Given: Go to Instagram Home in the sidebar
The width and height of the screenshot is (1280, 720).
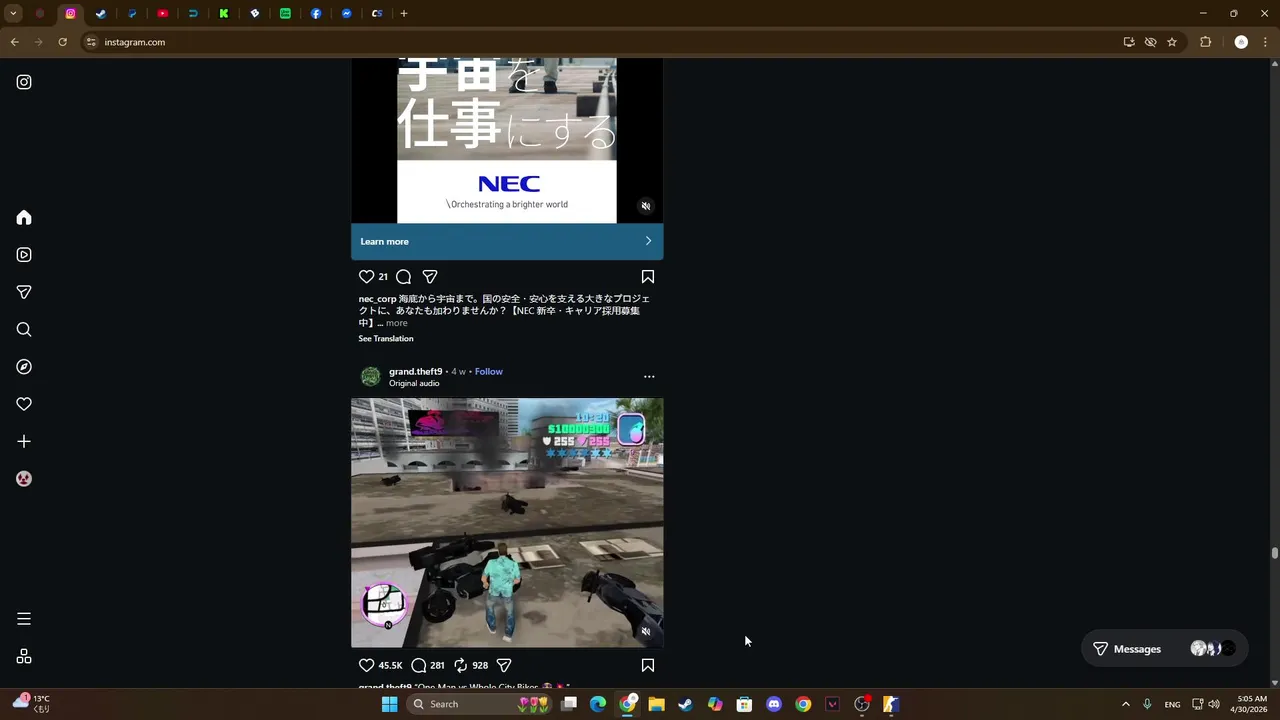Looking at the screenshot, I should point(24,218).
